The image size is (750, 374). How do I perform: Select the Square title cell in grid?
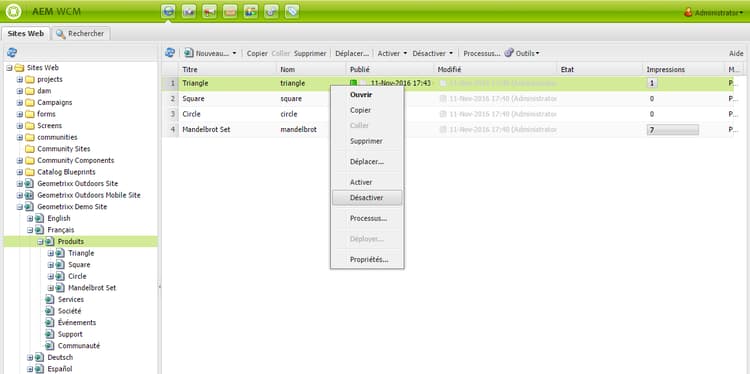click(227, 99)
